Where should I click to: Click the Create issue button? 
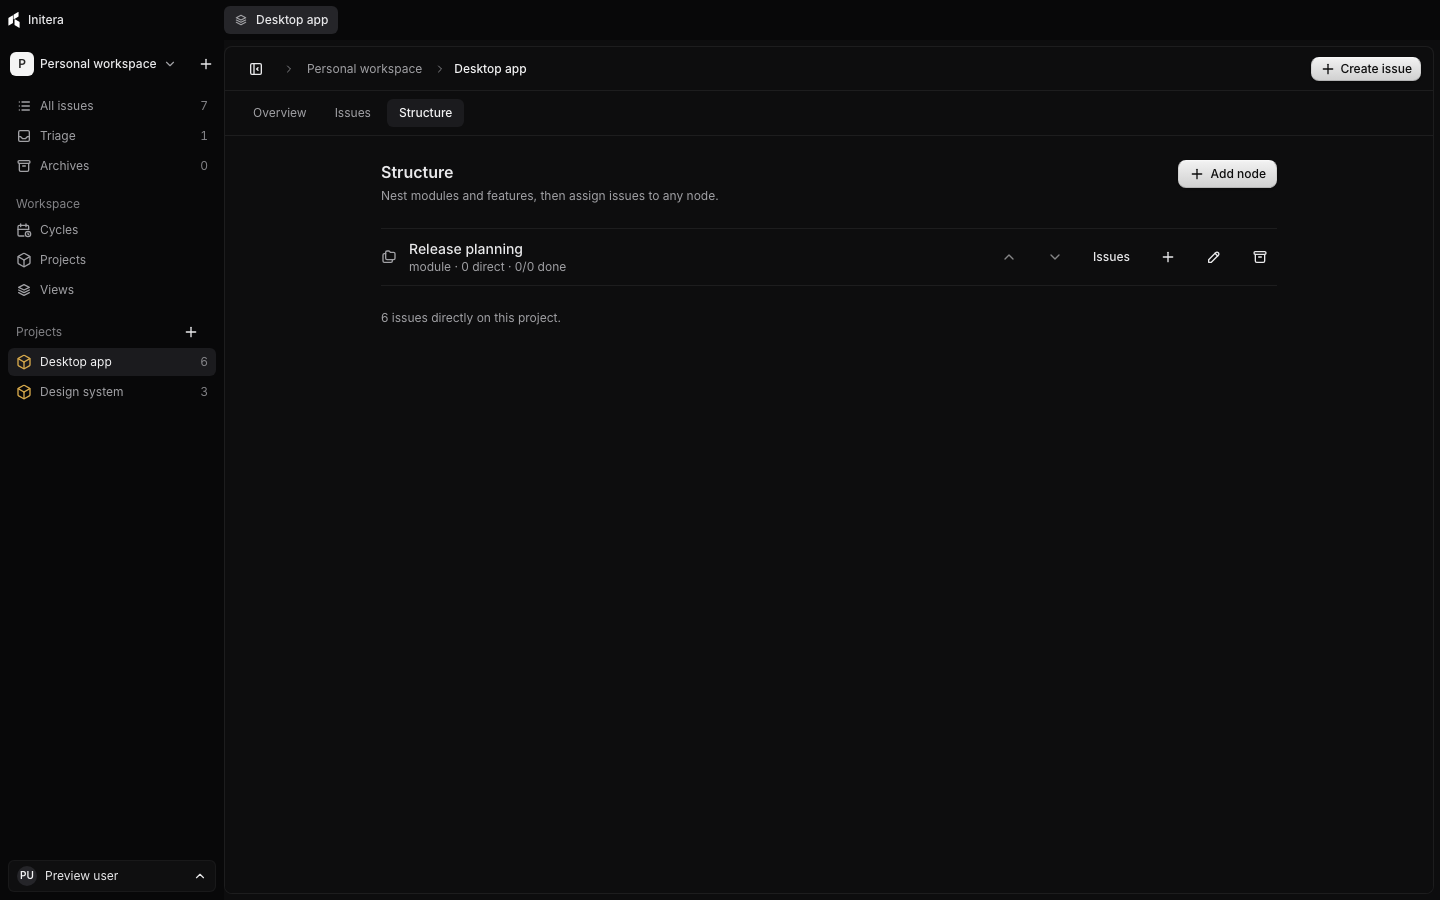click(x=1366, y=69)
